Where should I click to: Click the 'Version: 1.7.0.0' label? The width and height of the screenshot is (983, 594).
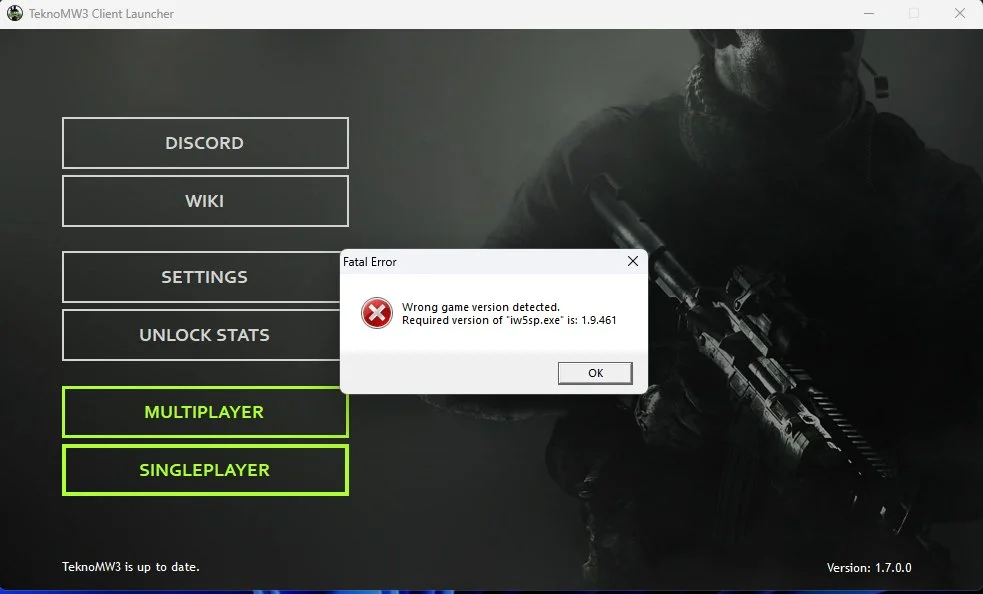click(869, 568)
